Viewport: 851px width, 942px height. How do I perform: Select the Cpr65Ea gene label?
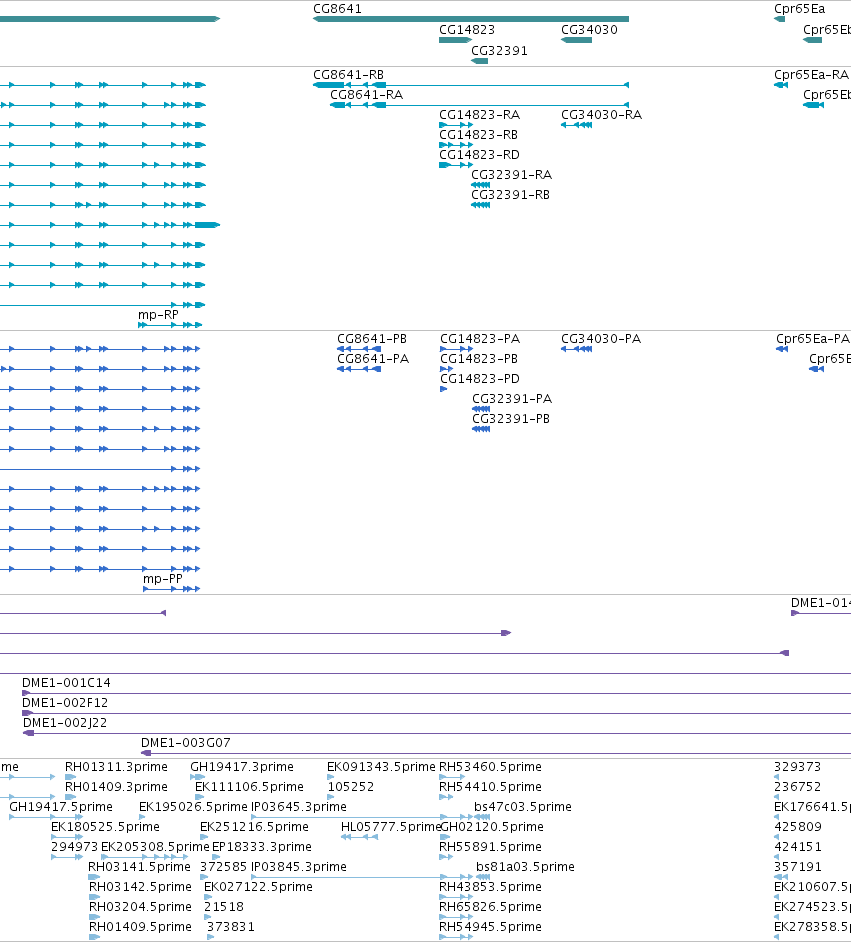click(x=799, y=9)
